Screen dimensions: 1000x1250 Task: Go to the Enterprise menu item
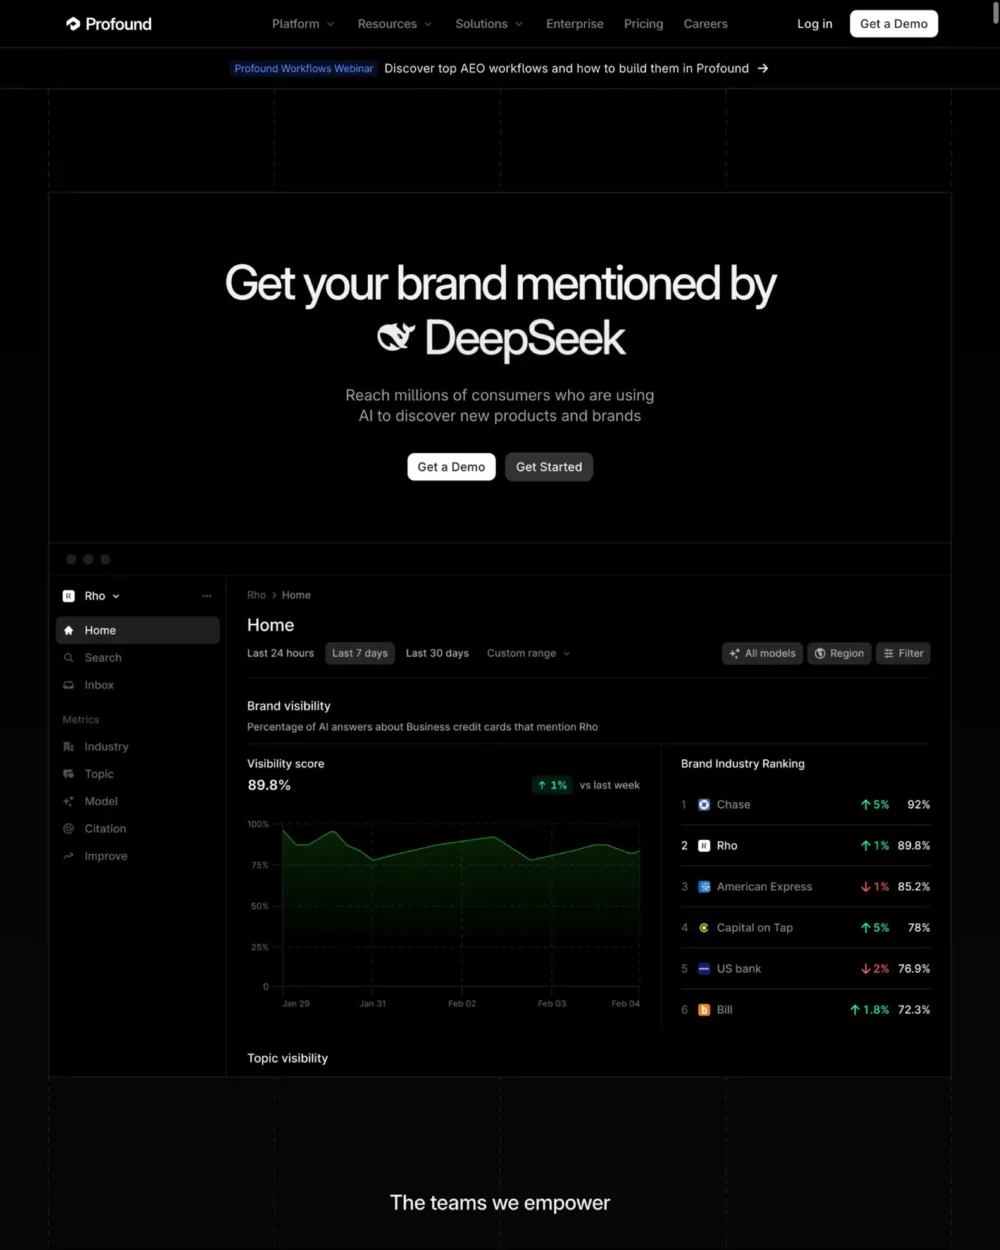point(574,24)
